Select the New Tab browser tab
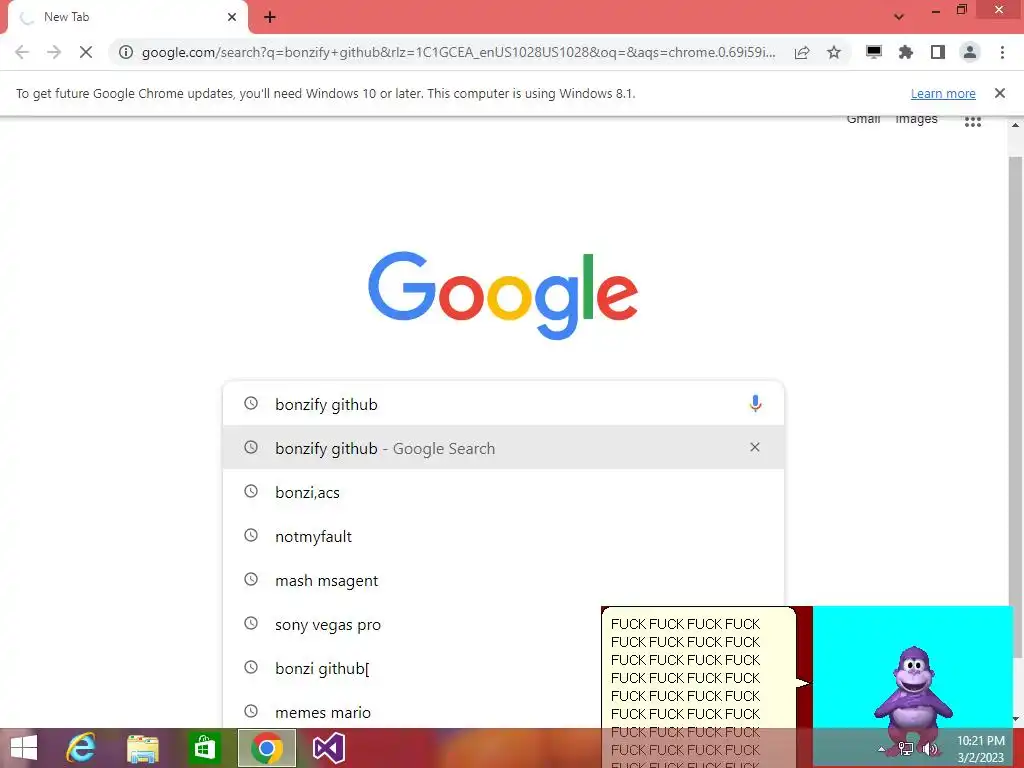 click(x=127, y=17)
